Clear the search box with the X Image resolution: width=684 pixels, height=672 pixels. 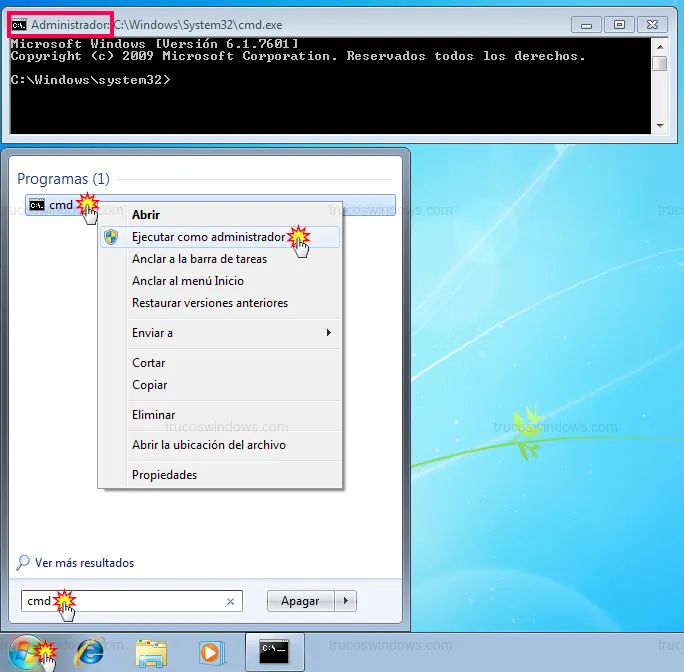pyautogui.click(x=230, y=601)
